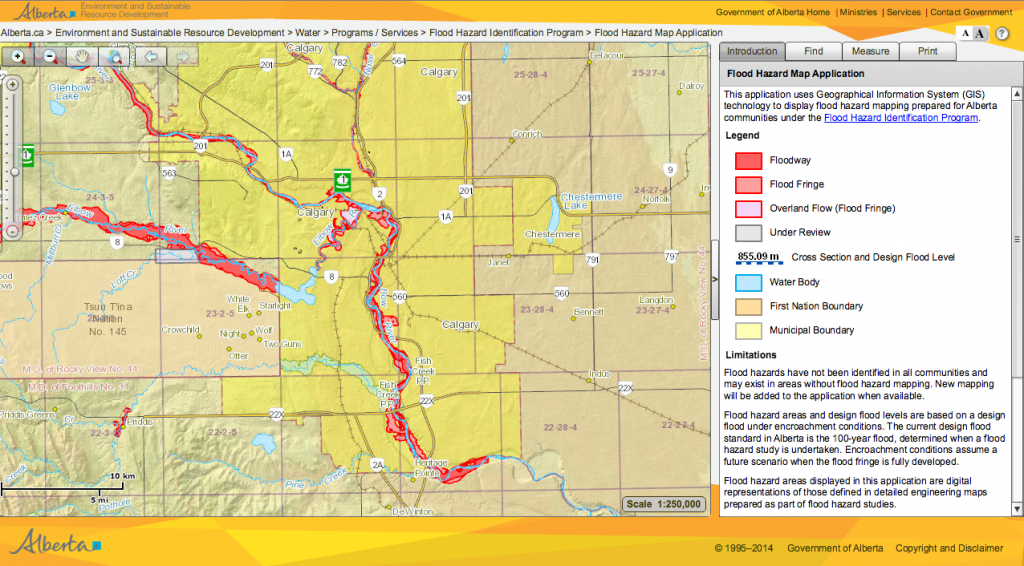Click panel scrollbar down arrow
The width and height of the screenshot is (1024, 566).
point(1017,509)
